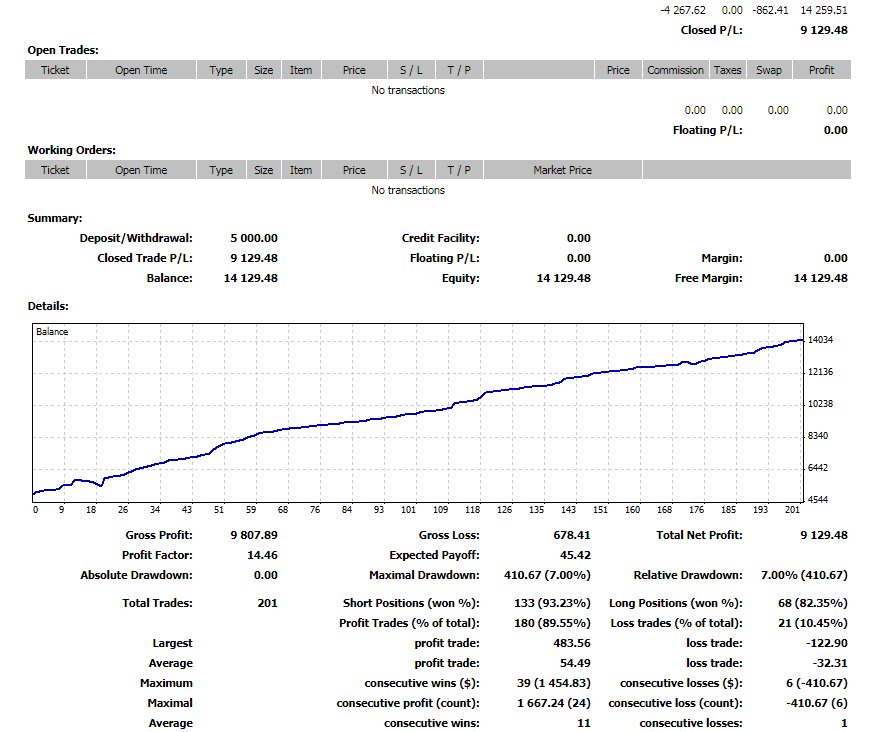Click the Total Net Profit label
Screen dimensions: 880x732
pyautogui.click(x=699, y=535)
